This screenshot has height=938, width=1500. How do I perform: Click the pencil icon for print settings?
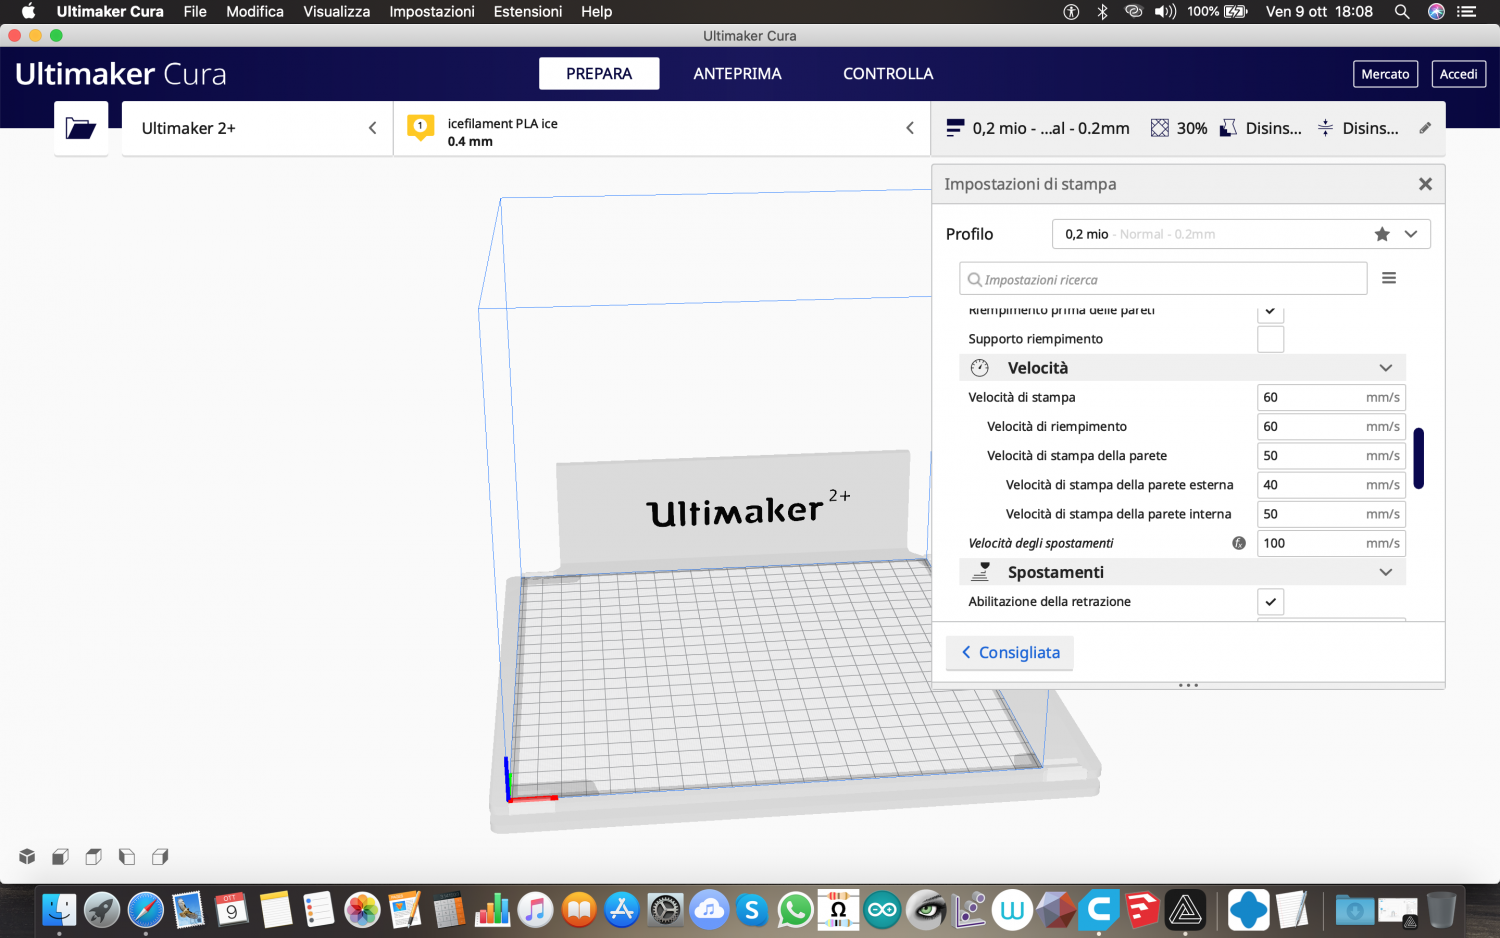tap(1425, 128)
